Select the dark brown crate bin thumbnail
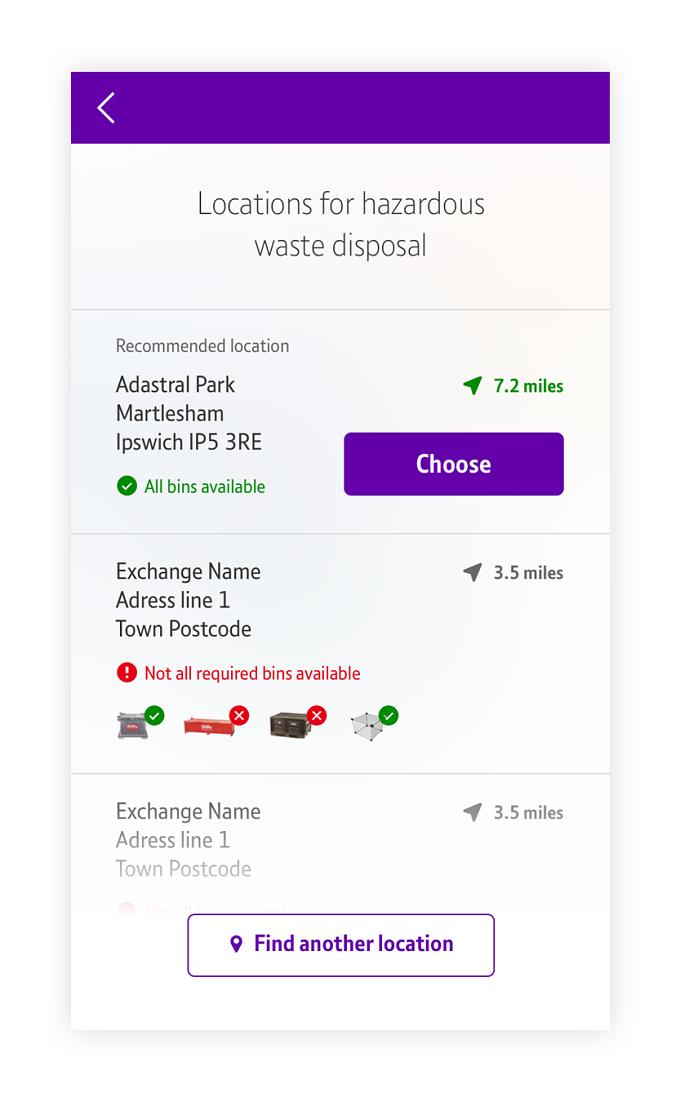The height and width of the screenshot is (1102, 680). pos(290,725)
